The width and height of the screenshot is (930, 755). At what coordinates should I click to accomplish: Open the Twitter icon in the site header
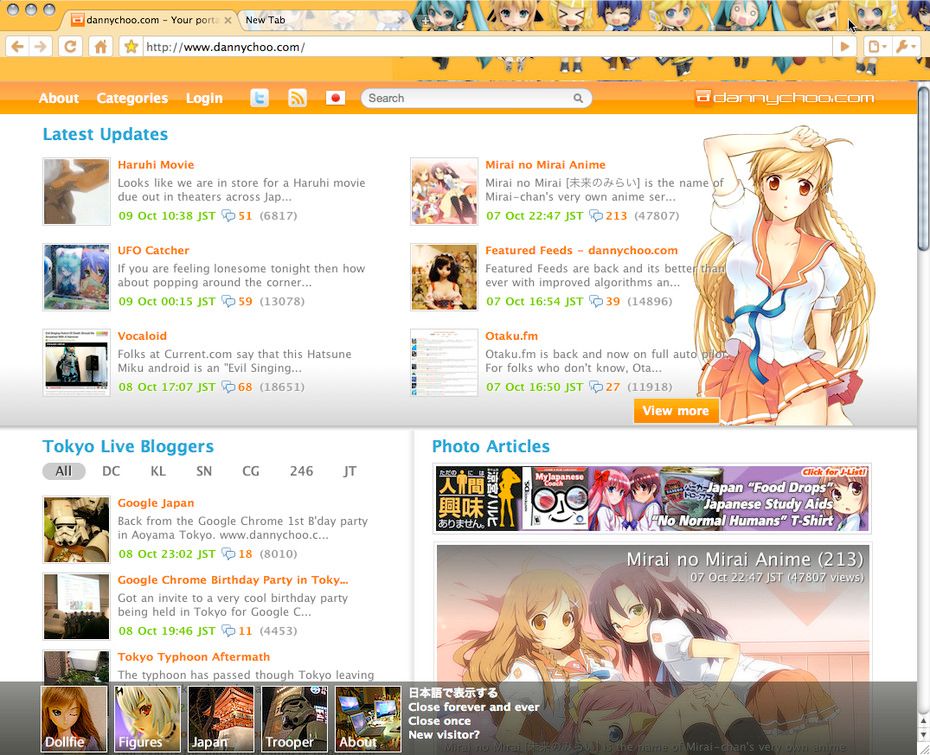[259, 98]
